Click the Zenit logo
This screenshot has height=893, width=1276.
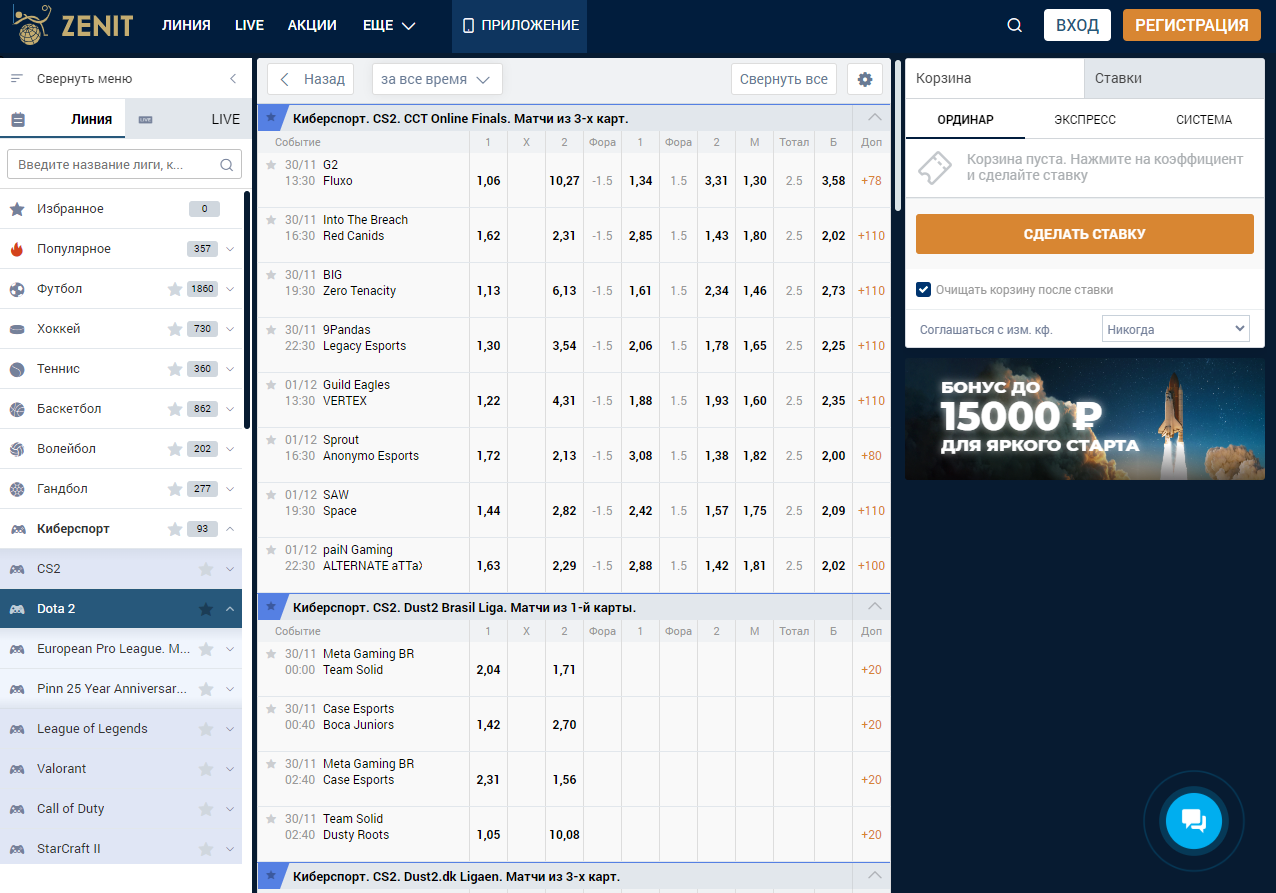point(73,25)
